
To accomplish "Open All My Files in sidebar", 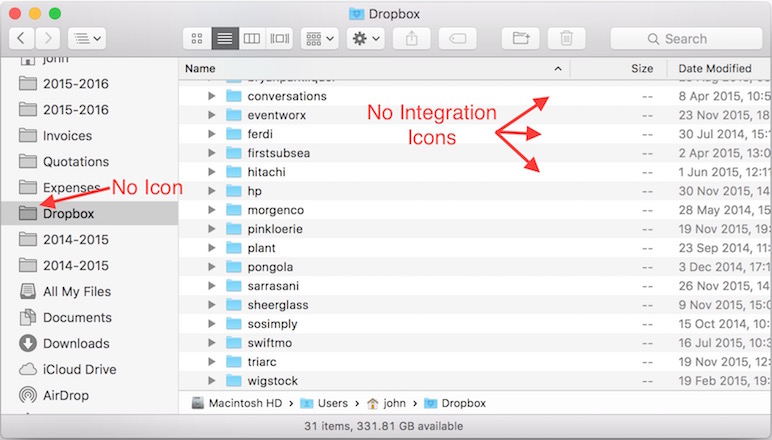I will (x=89, y=291).
